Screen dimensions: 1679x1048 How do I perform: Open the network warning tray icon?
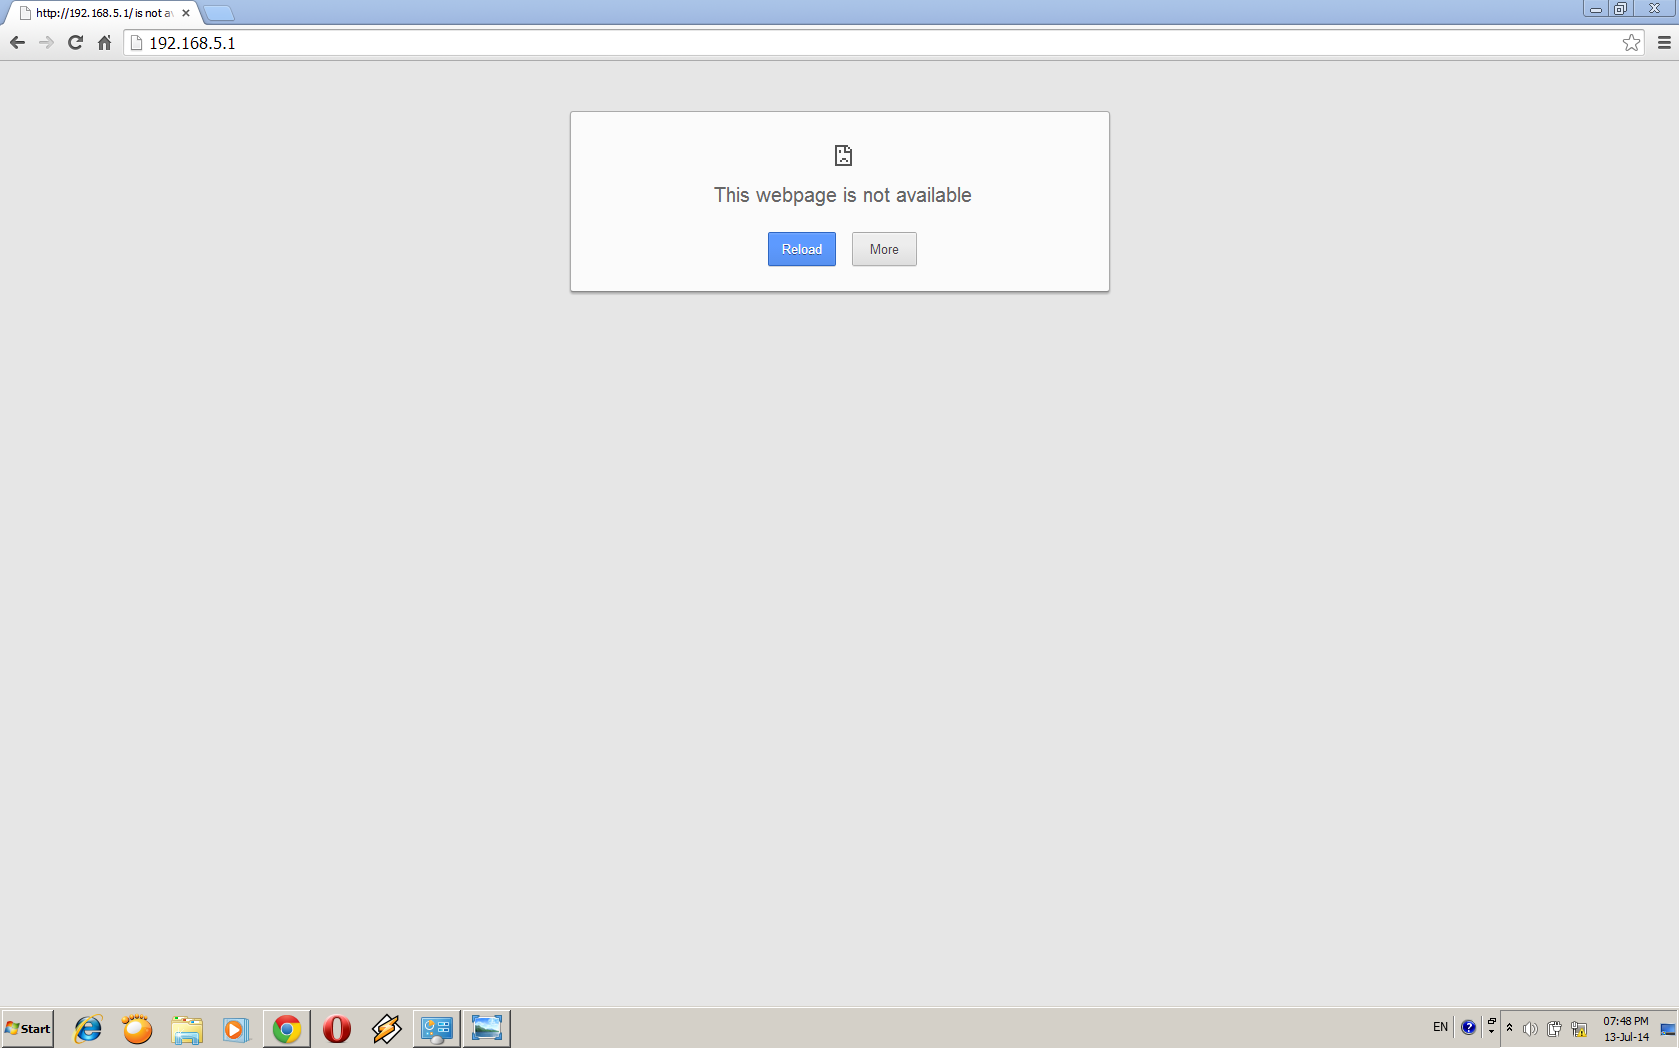(x=1579, y=1028)
